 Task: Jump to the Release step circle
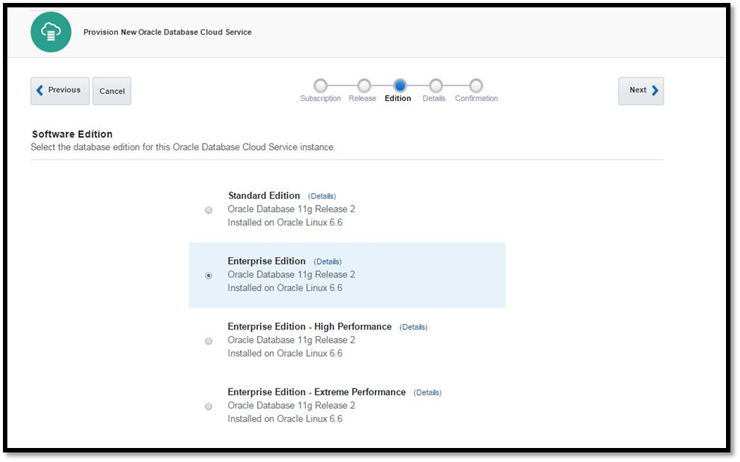point(363,86)
